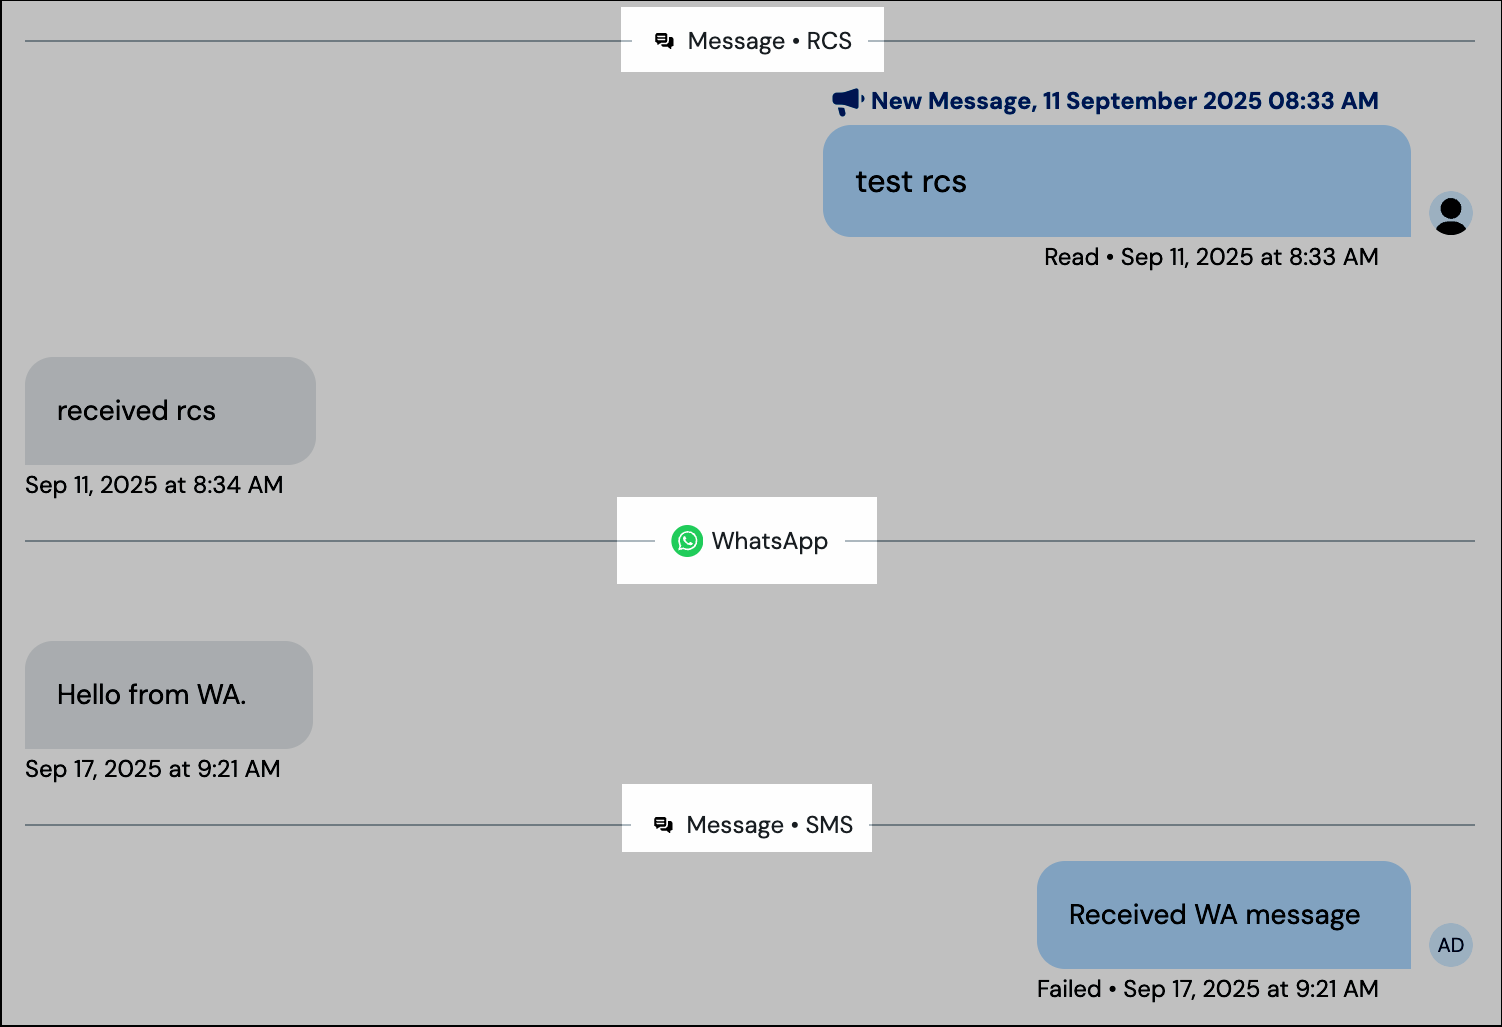This screenshot has width=1502, height=1027.
Task: Click the blue test rcs message bubble
Action: pos(1117,181)
